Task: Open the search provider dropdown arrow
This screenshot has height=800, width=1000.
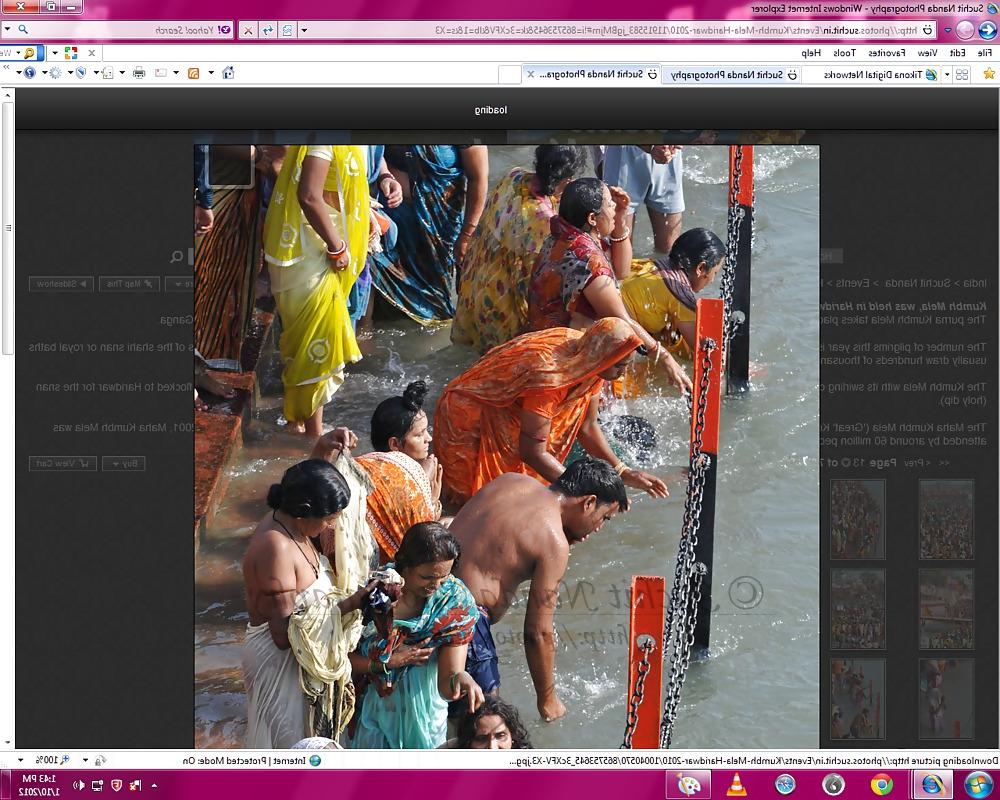Action: tap(7, 30)
